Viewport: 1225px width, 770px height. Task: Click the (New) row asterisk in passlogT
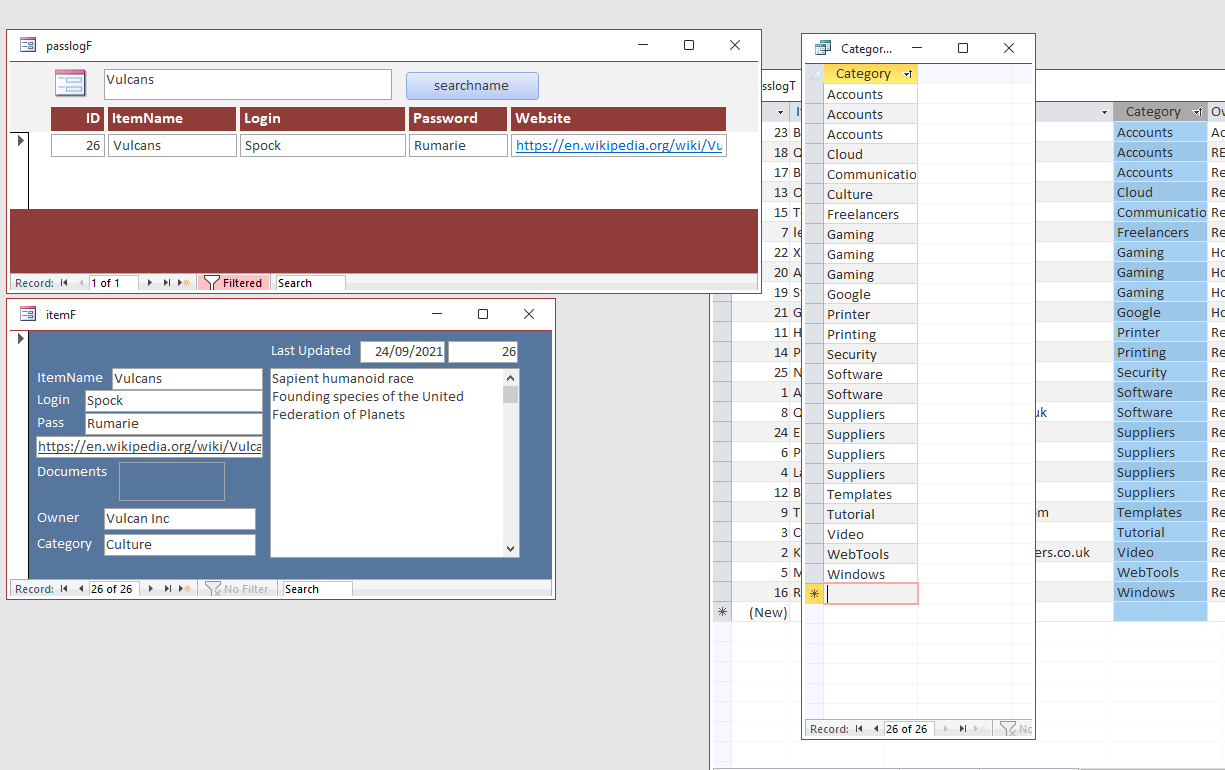point(722,612)
